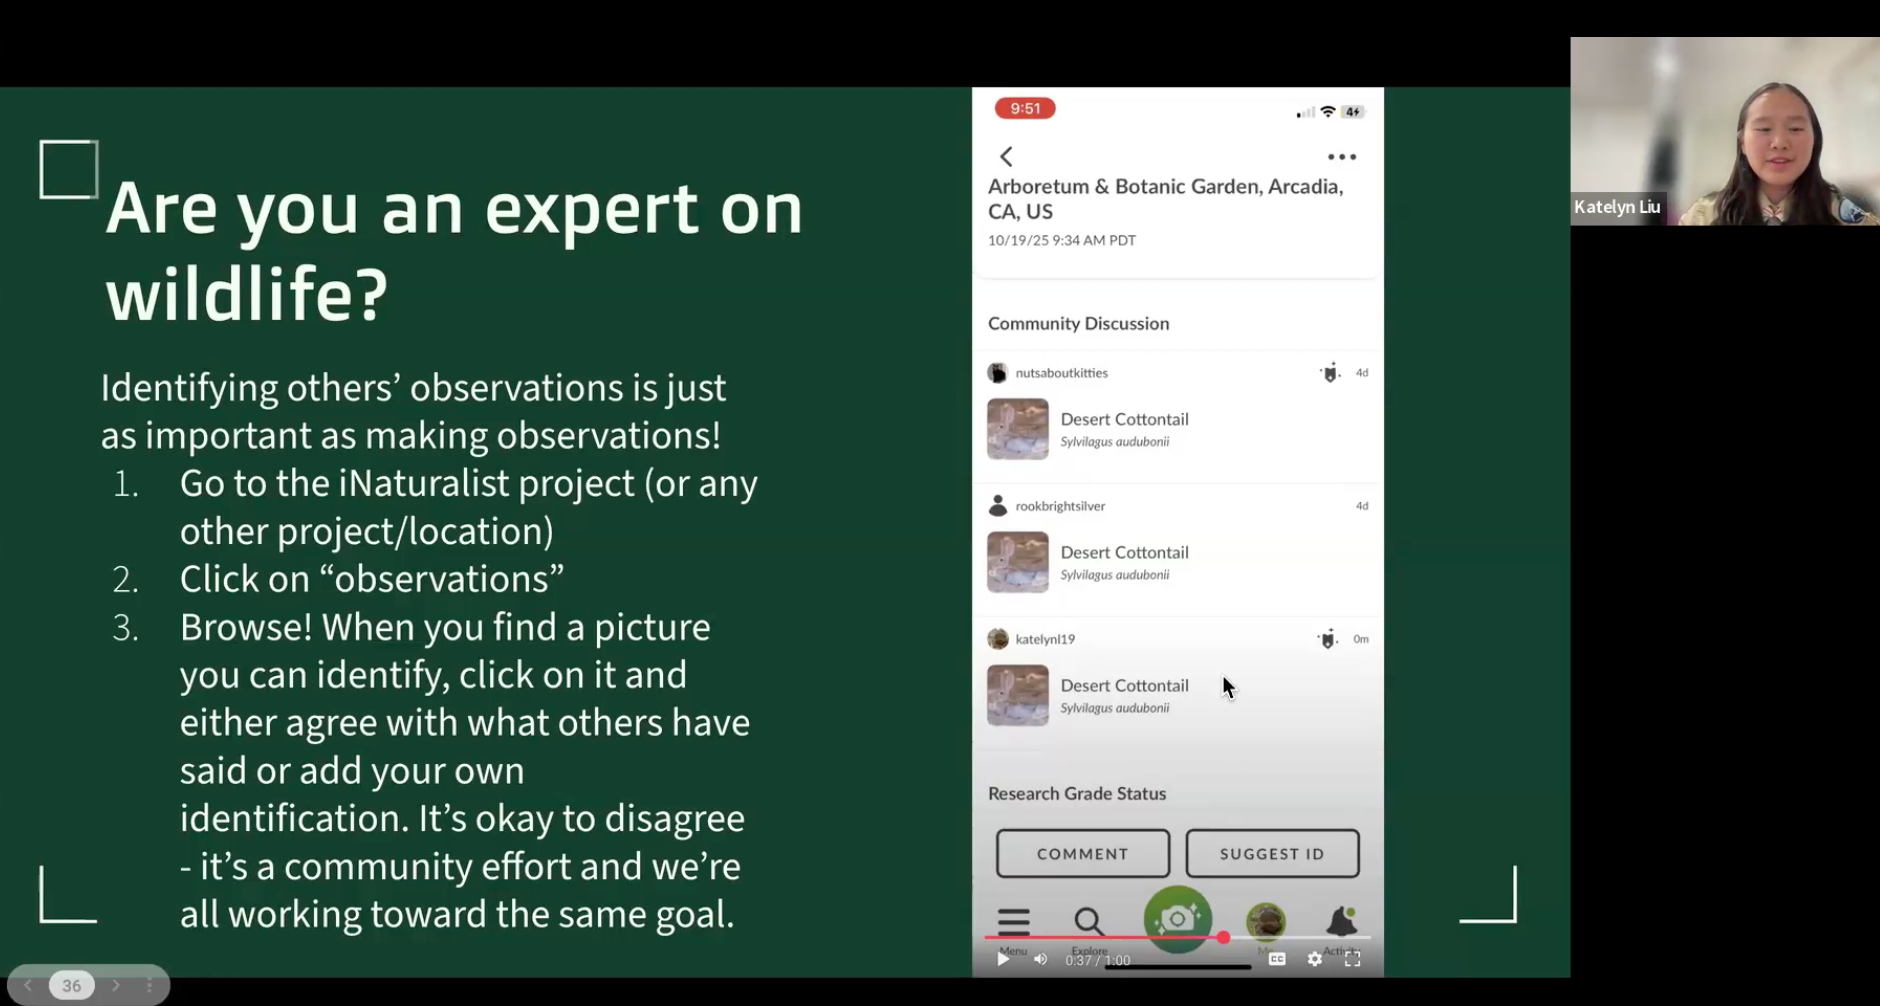Open the Activity bell icon
1880x1006 pixels.
(x=1341, y=921)
